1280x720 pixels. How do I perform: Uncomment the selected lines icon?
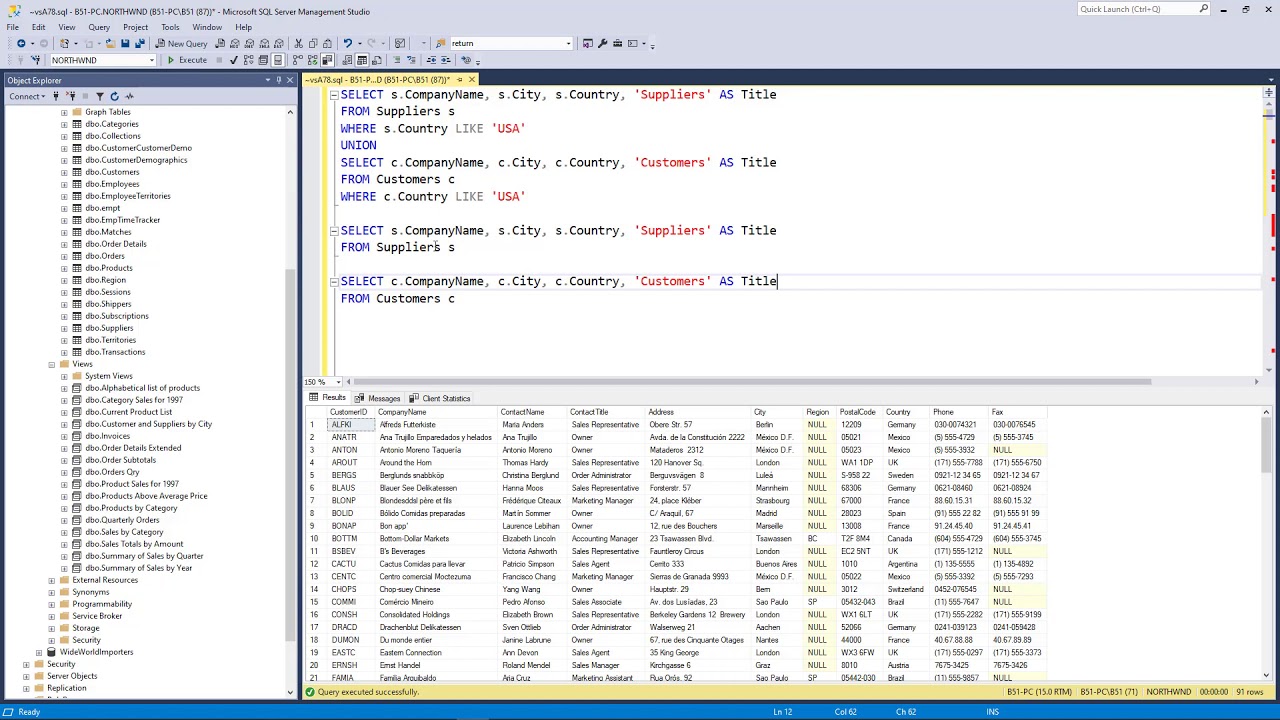pos(411,60)
